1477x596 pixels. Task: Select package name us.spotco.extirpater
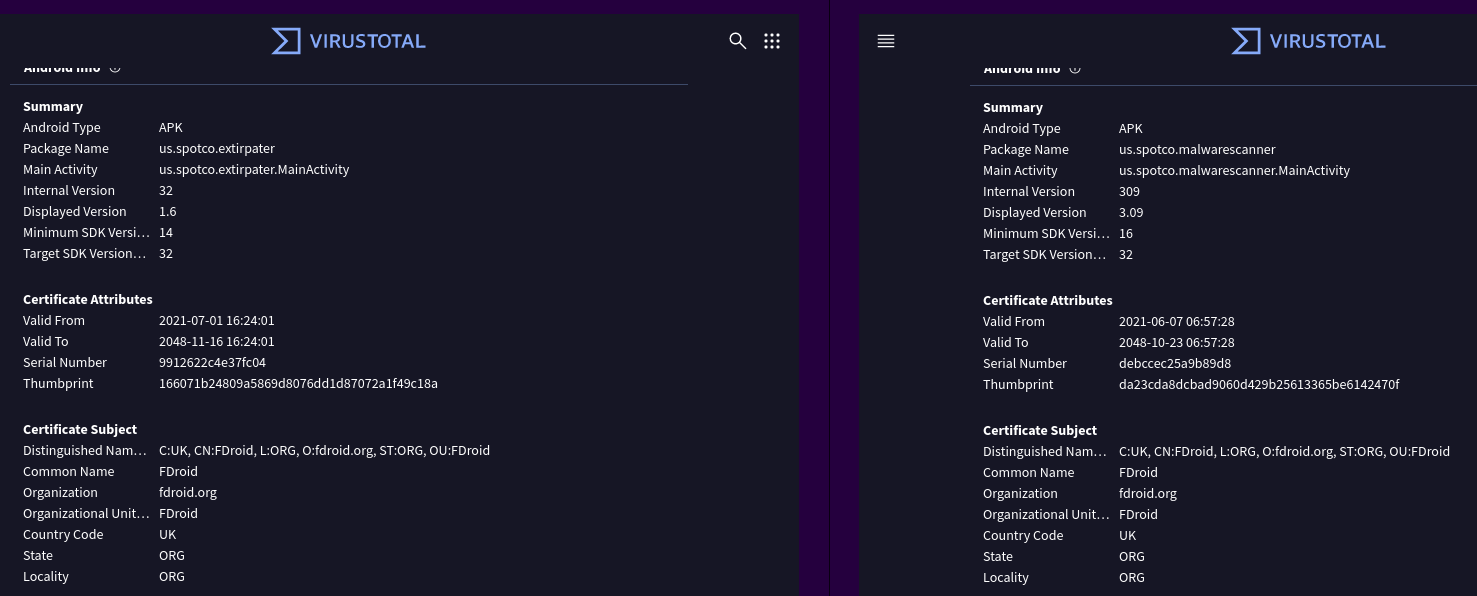[x=217, y=149]
